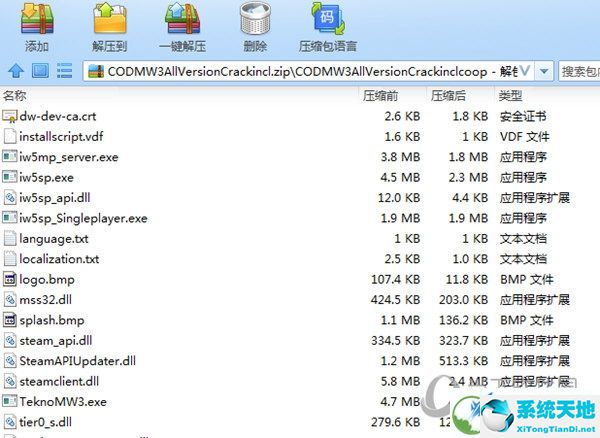
Task: Select the steam_api.dll icon
Action: click(x=10, y=340)
